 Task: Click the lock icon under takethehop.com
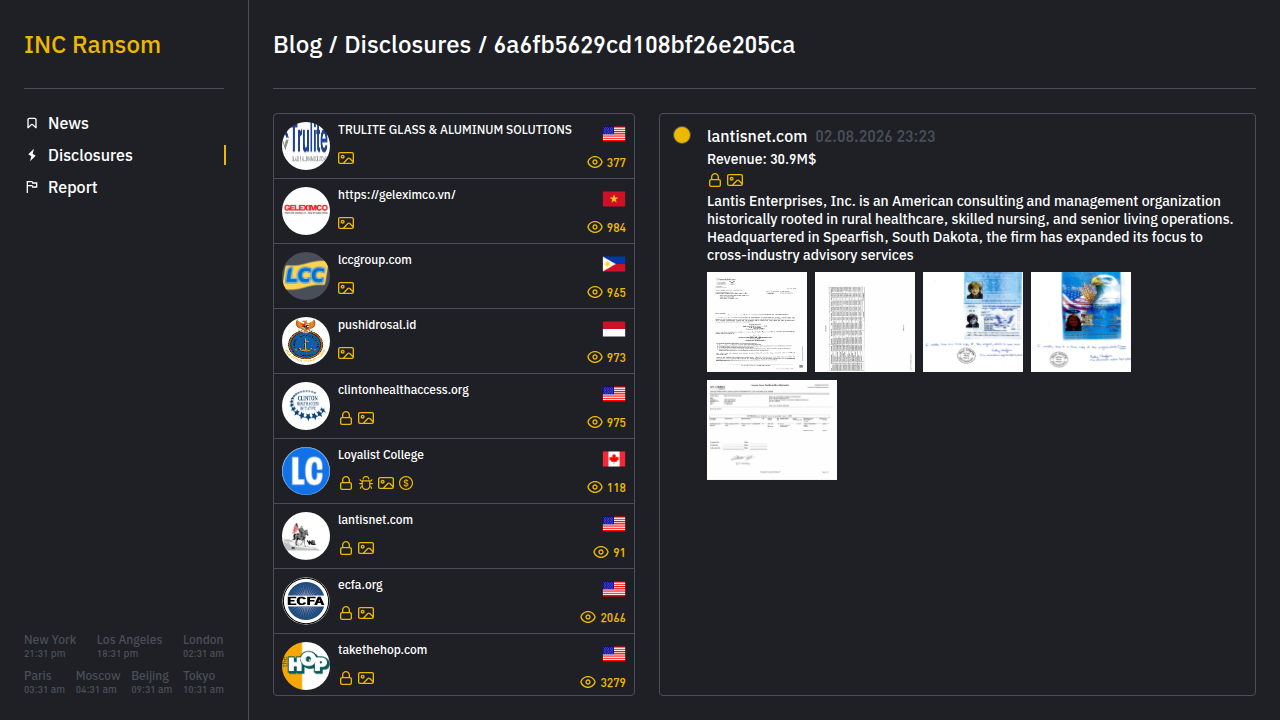click(346, 678)
